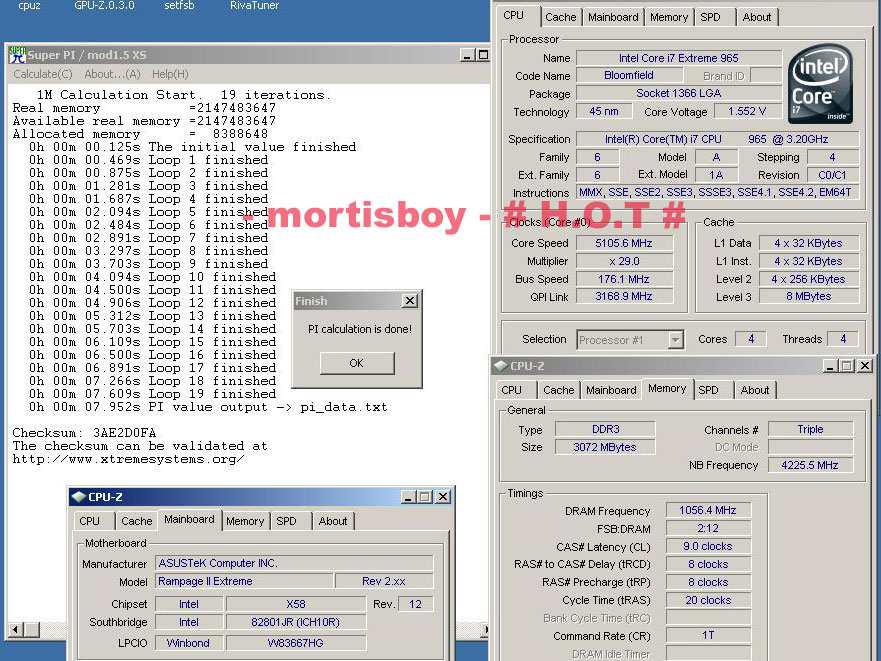Click the Chipset field X58
Image resolution: width=881 pixels, height=661 pixels.
[x=296, y=604]
